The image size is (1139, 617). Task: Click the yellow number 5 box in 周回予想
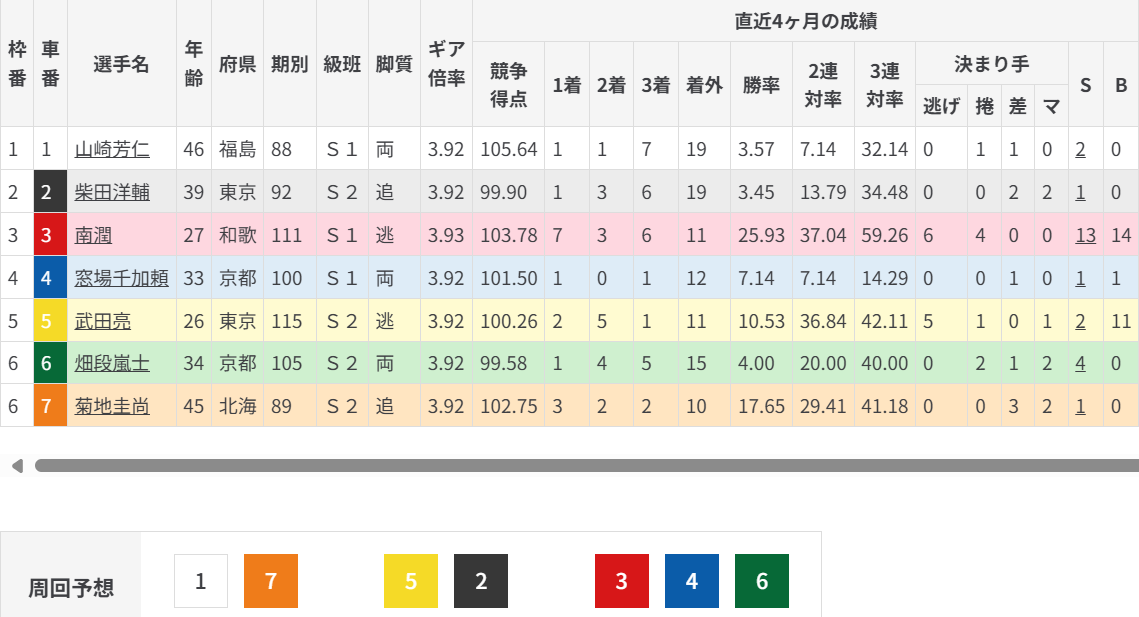point(411,581)
